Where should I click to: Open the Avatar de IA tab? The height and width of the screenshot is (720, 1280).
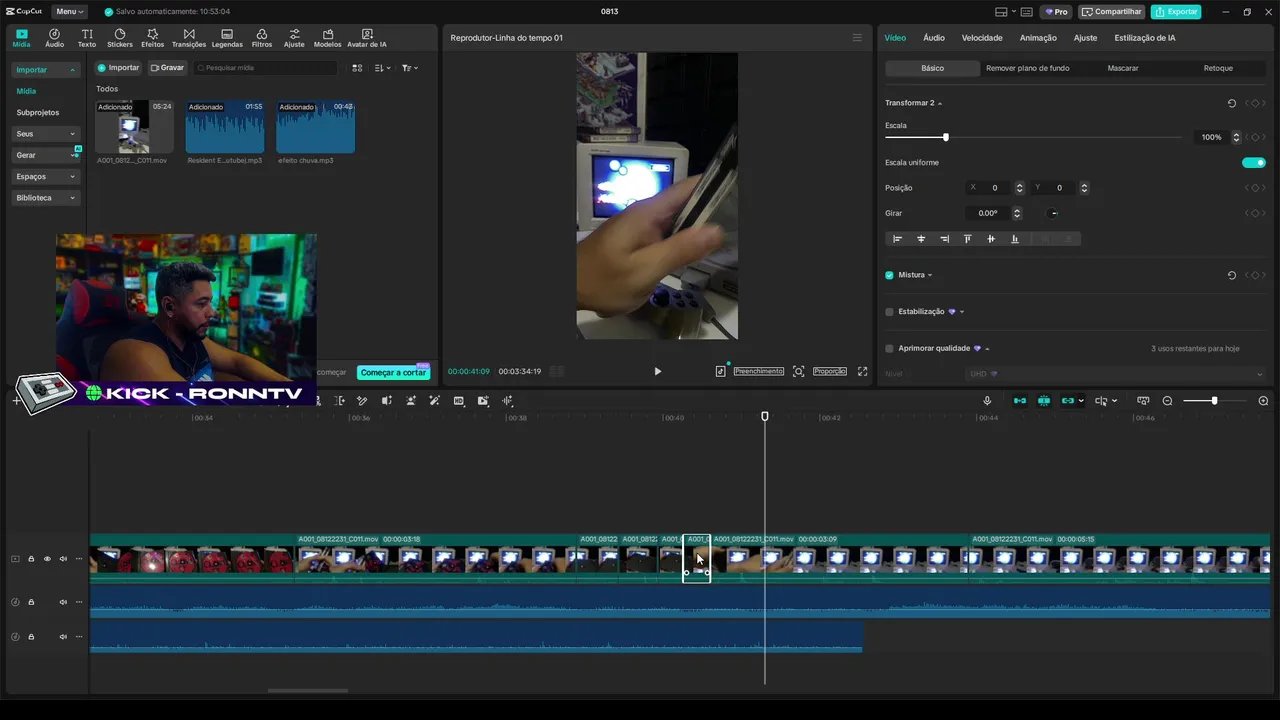367,38
